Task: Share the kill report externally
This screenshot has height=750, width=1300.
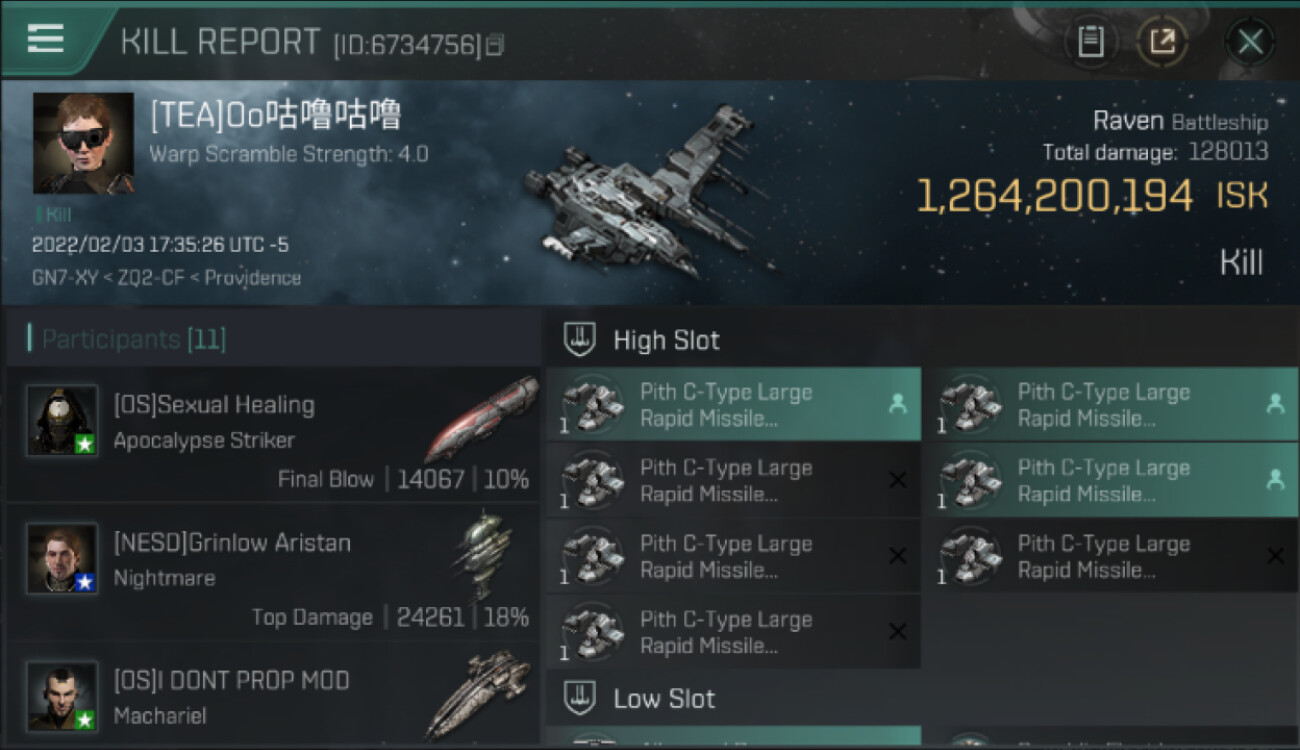Action: (1162, 42)
